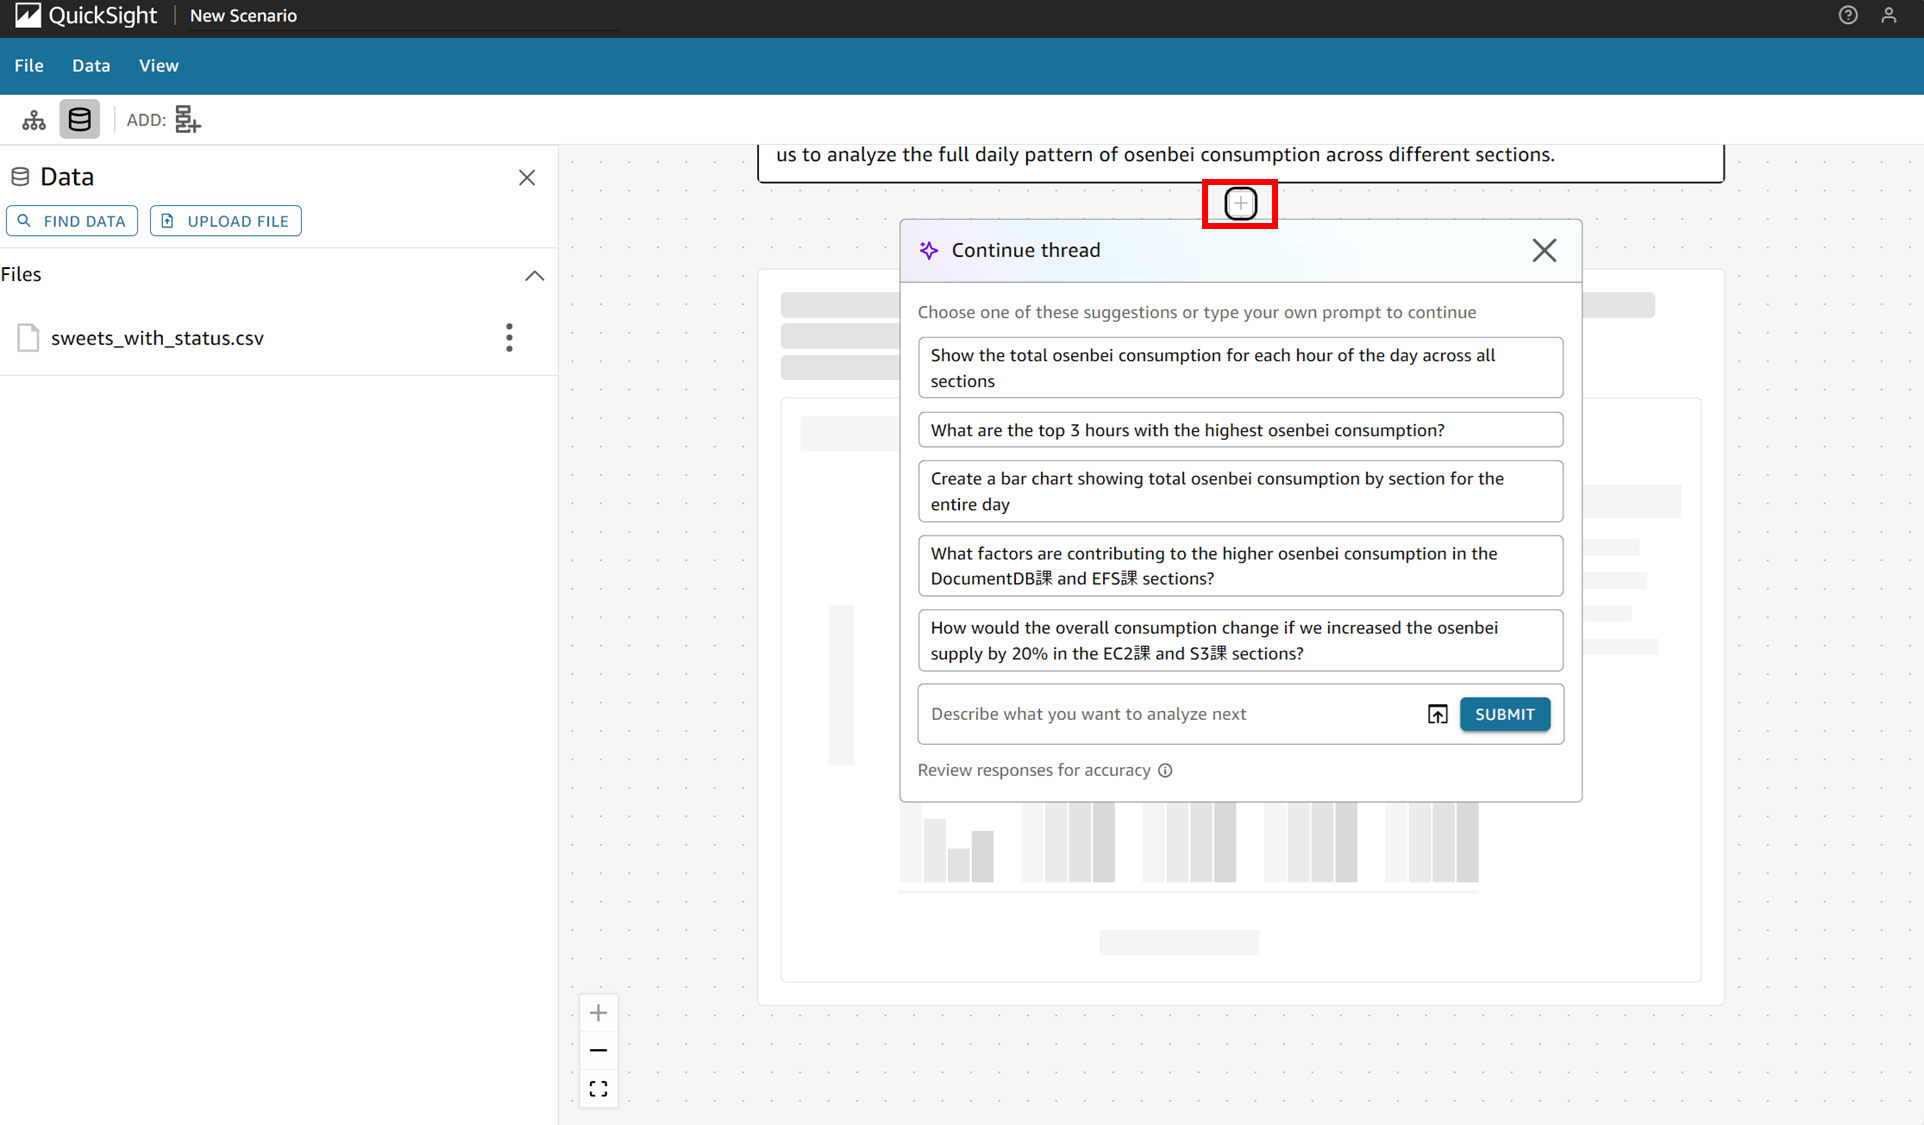Viewport: 1924px width, 1125px height.
Task: Click the ADD block toolbar icon
Action: pos(188,119)
